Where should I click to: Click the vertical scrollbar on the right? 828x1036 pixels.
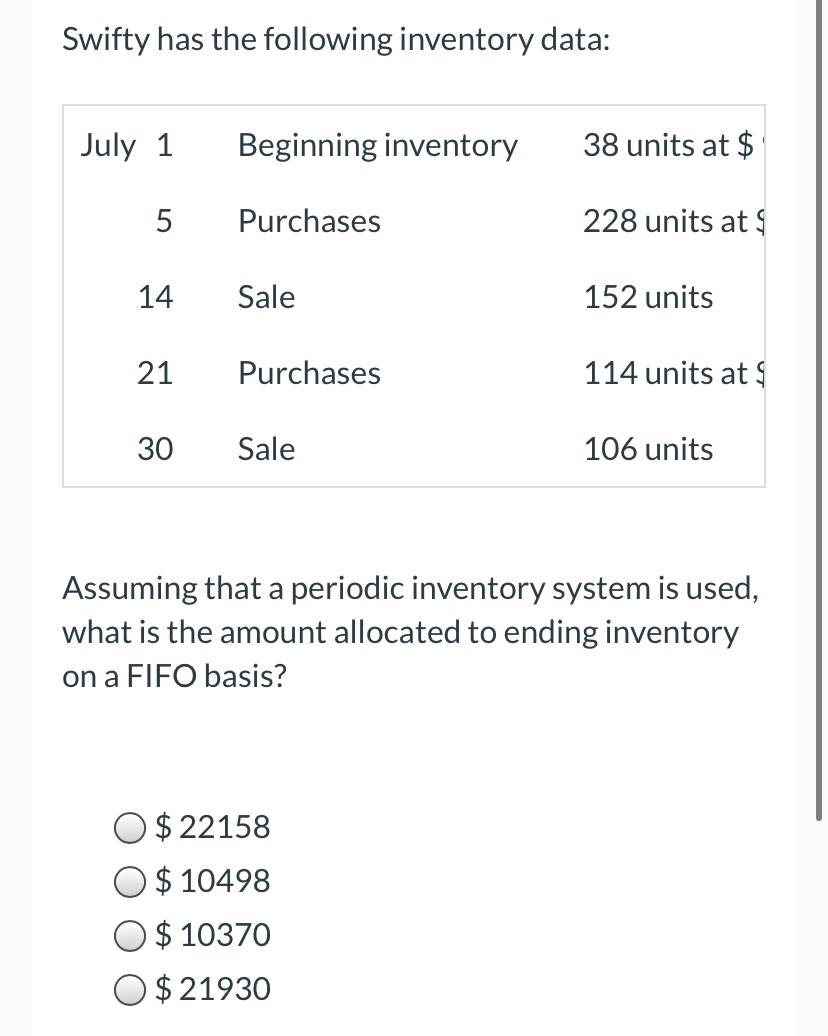(x=819, y=410)
